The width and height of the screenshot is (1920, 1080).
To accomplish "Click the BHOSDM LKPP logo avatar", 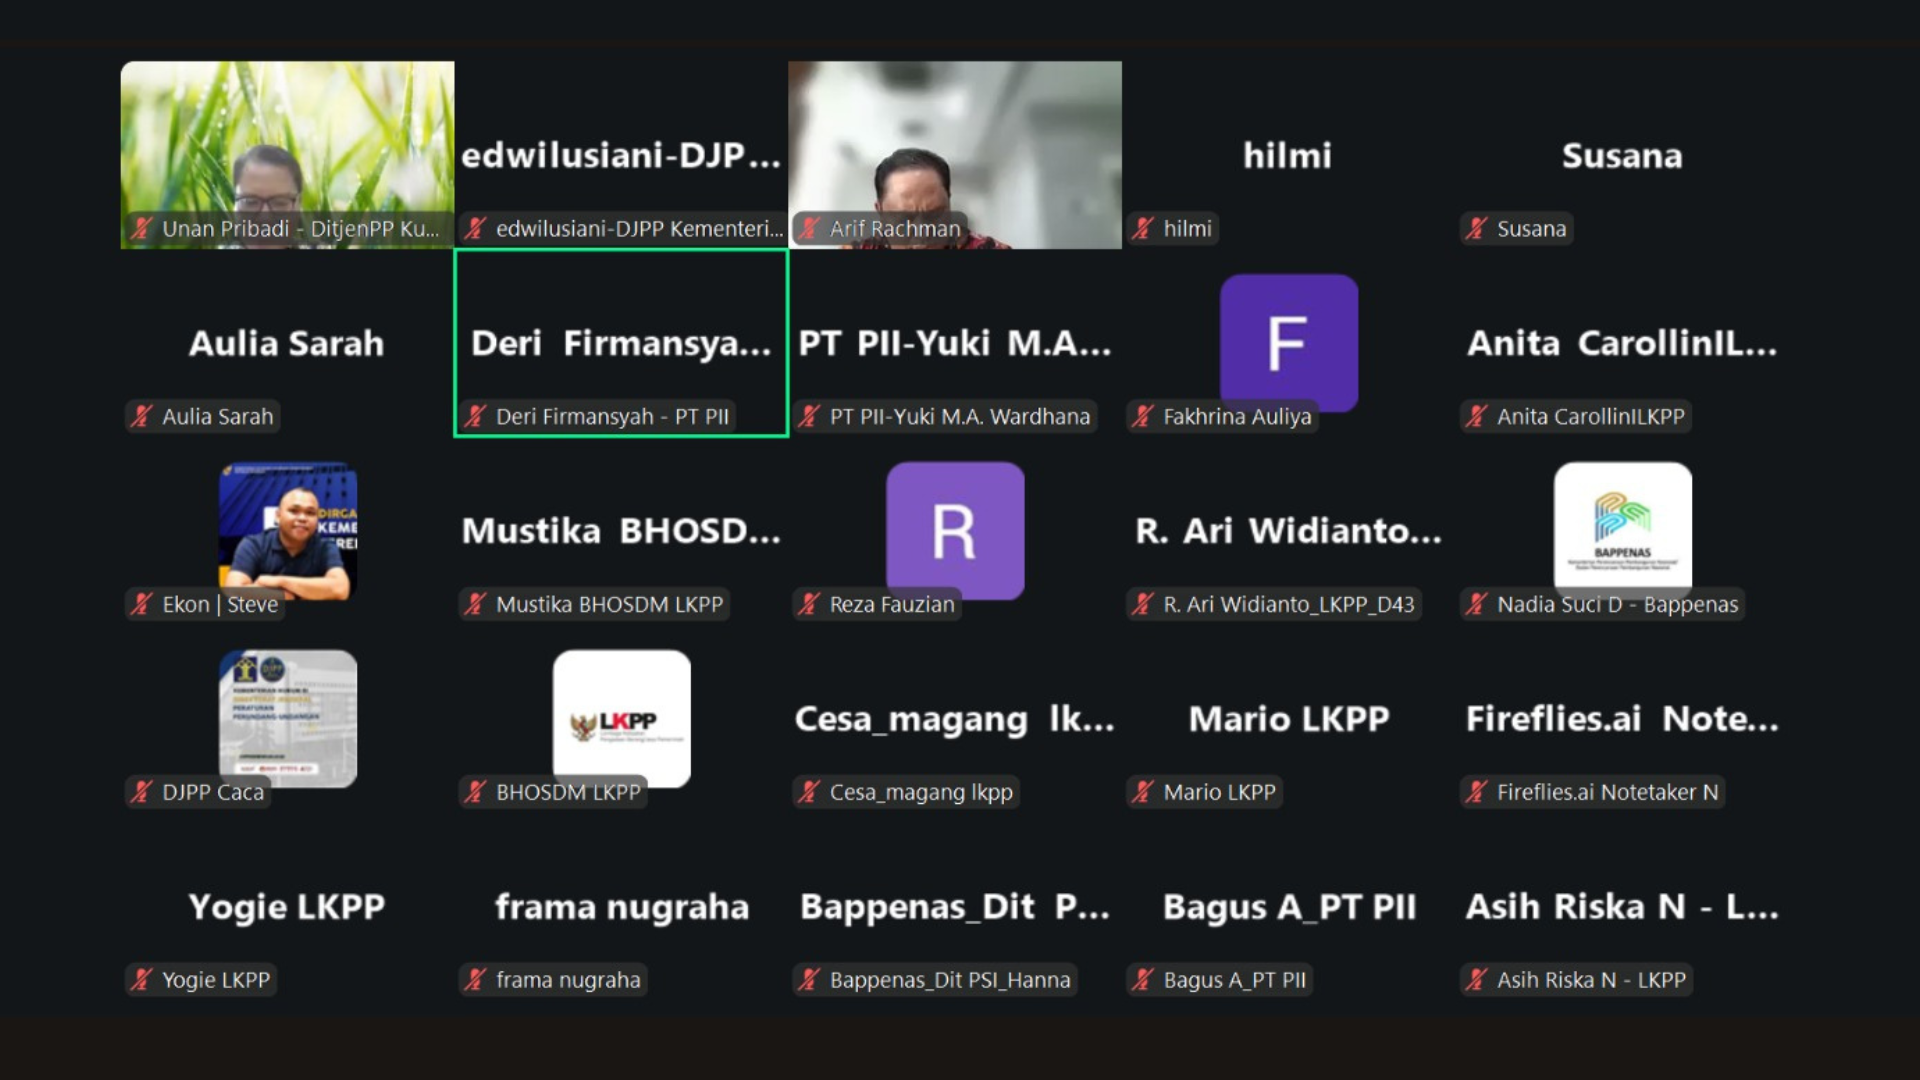I will coord(621,715).
